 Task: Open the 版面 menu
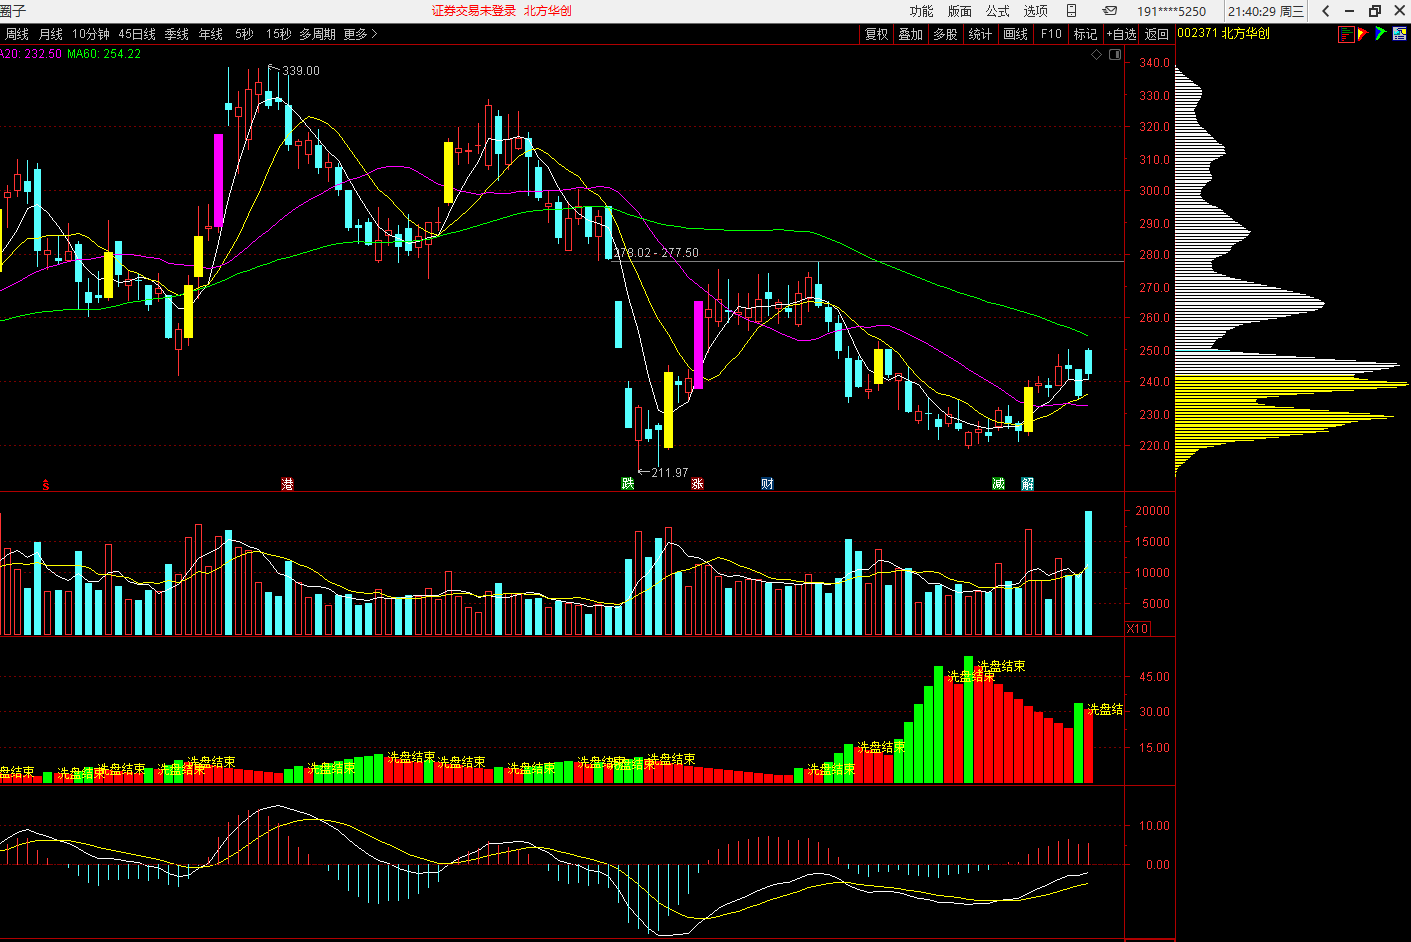tap(959, 11)
